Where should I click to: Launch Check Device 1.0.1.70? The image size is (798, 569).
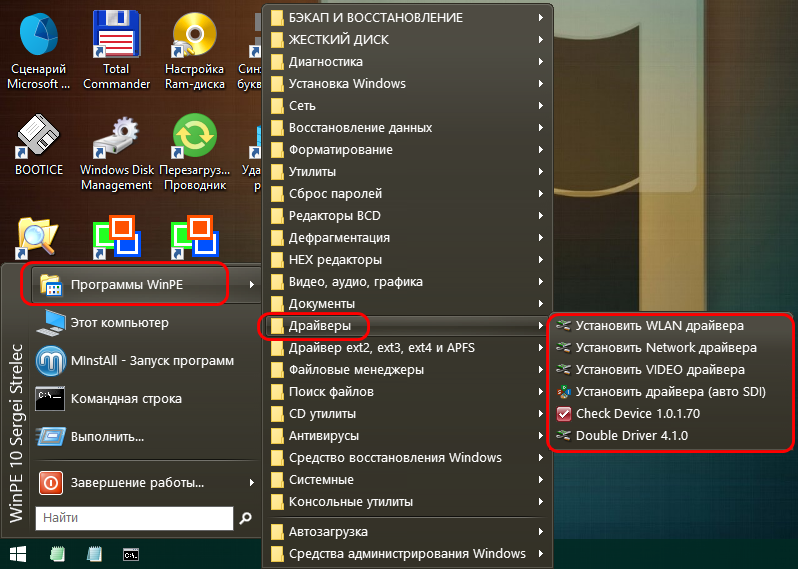click(670, 414)
